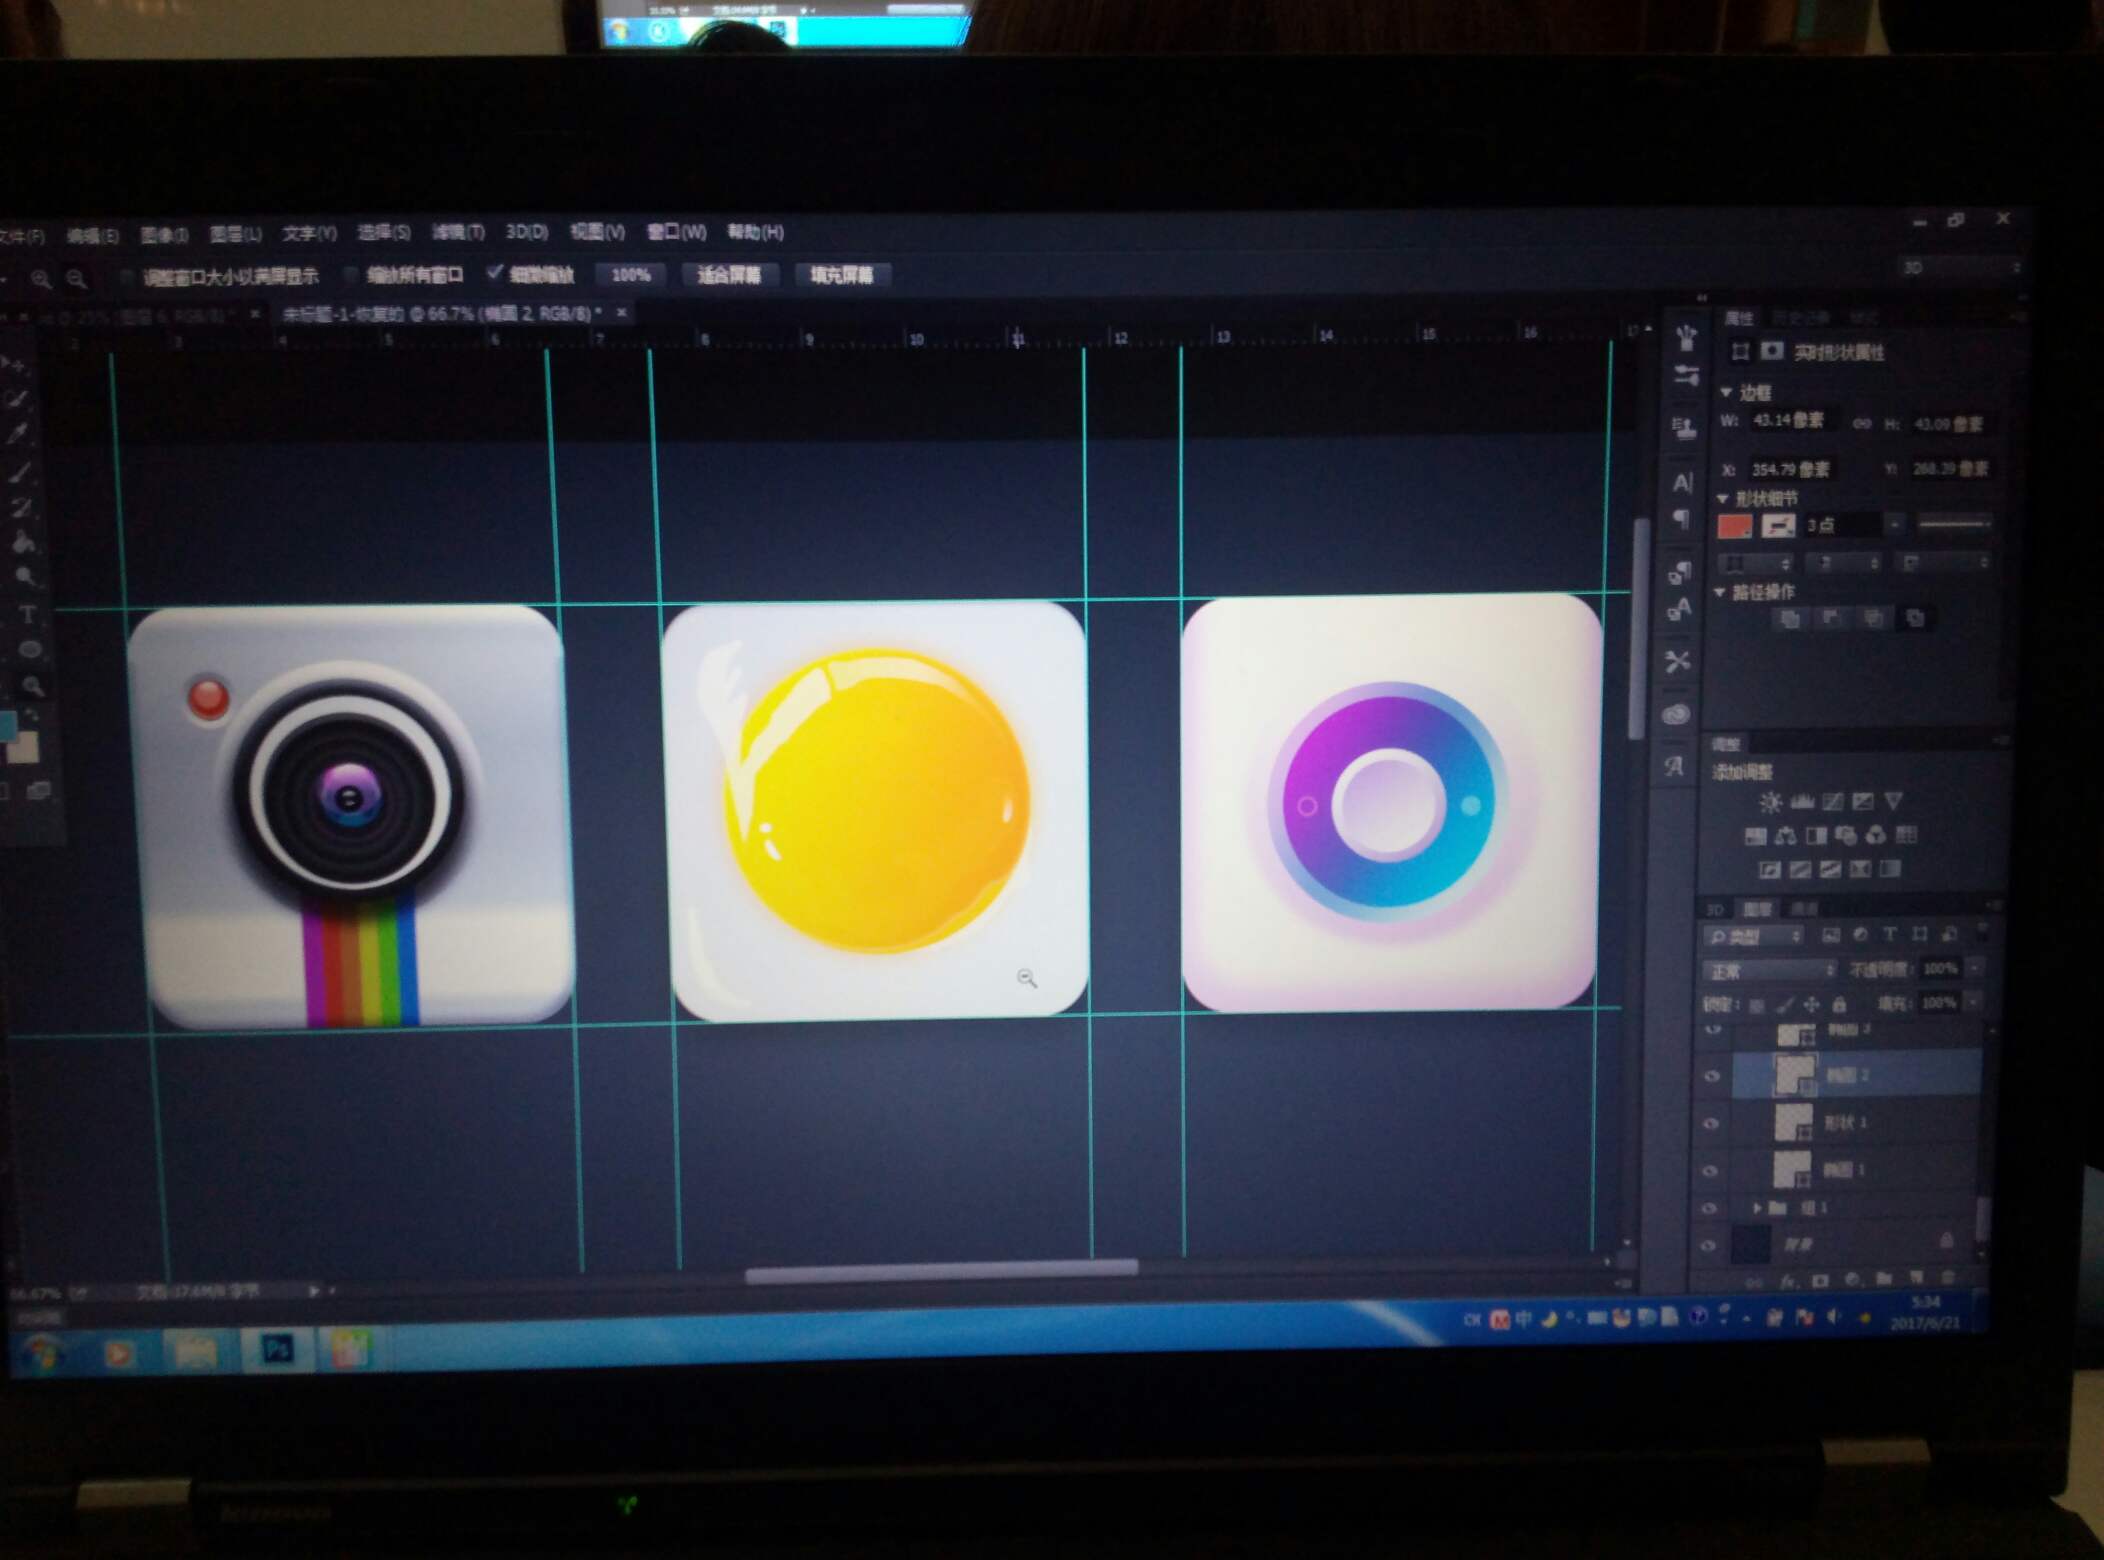Click the 填充屏幕 button

click(x=842, y=275)
